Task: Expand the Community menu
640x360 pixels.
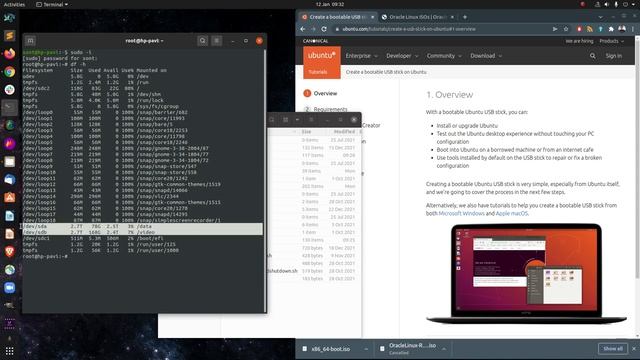Action: click(x=444, y=56)
